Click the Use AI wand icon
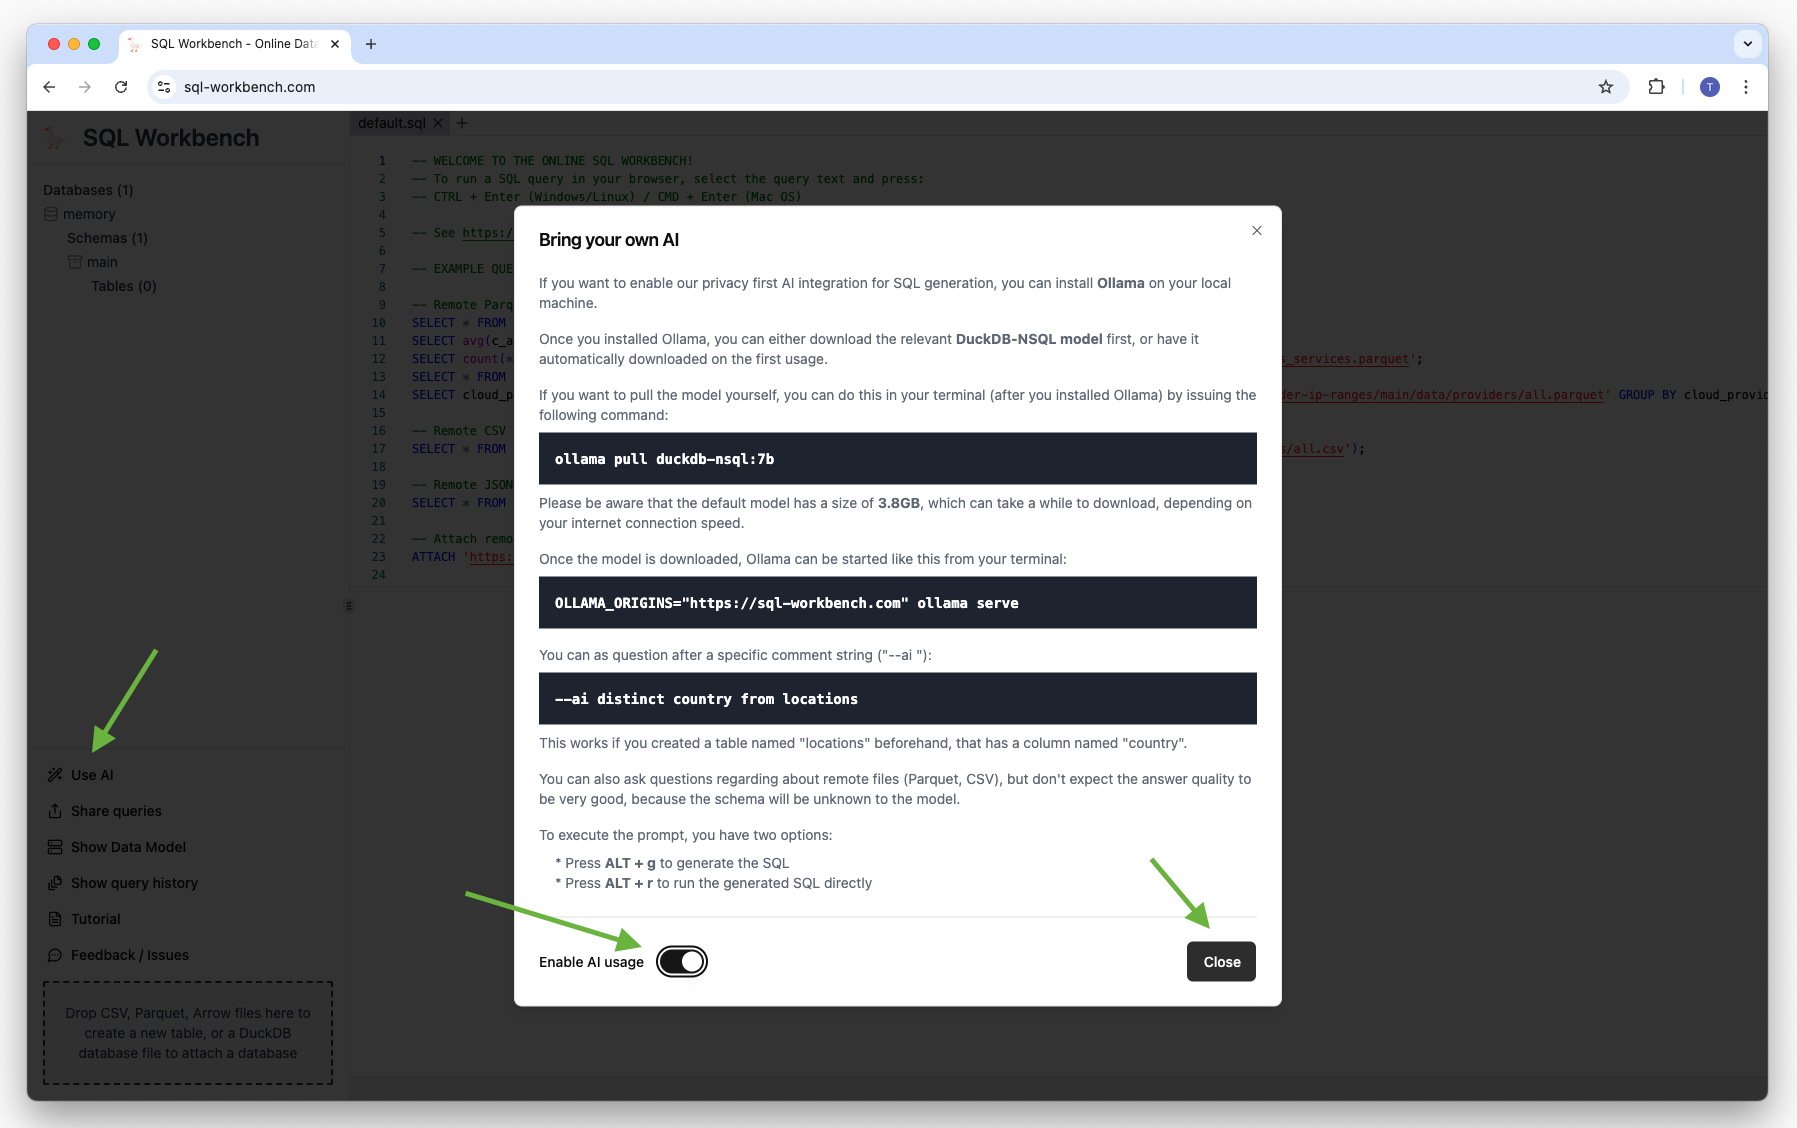The height and width of the screenshot is (1128, 1797). coord(55,775)
